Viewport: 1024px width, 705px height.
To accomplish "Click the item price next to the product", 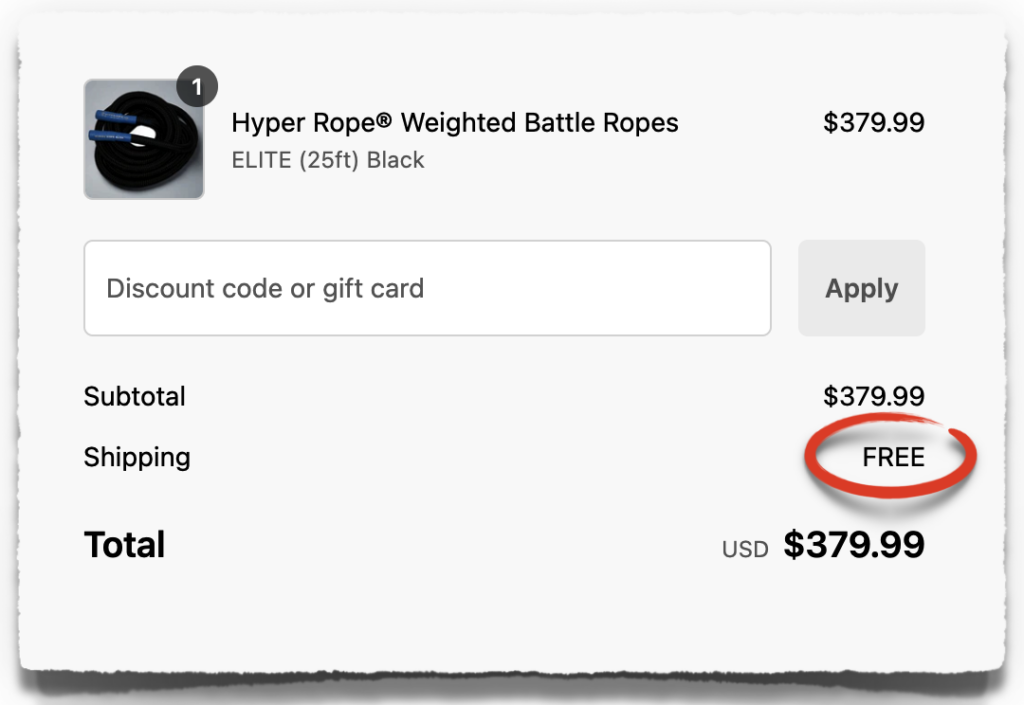I will (874, 123).
